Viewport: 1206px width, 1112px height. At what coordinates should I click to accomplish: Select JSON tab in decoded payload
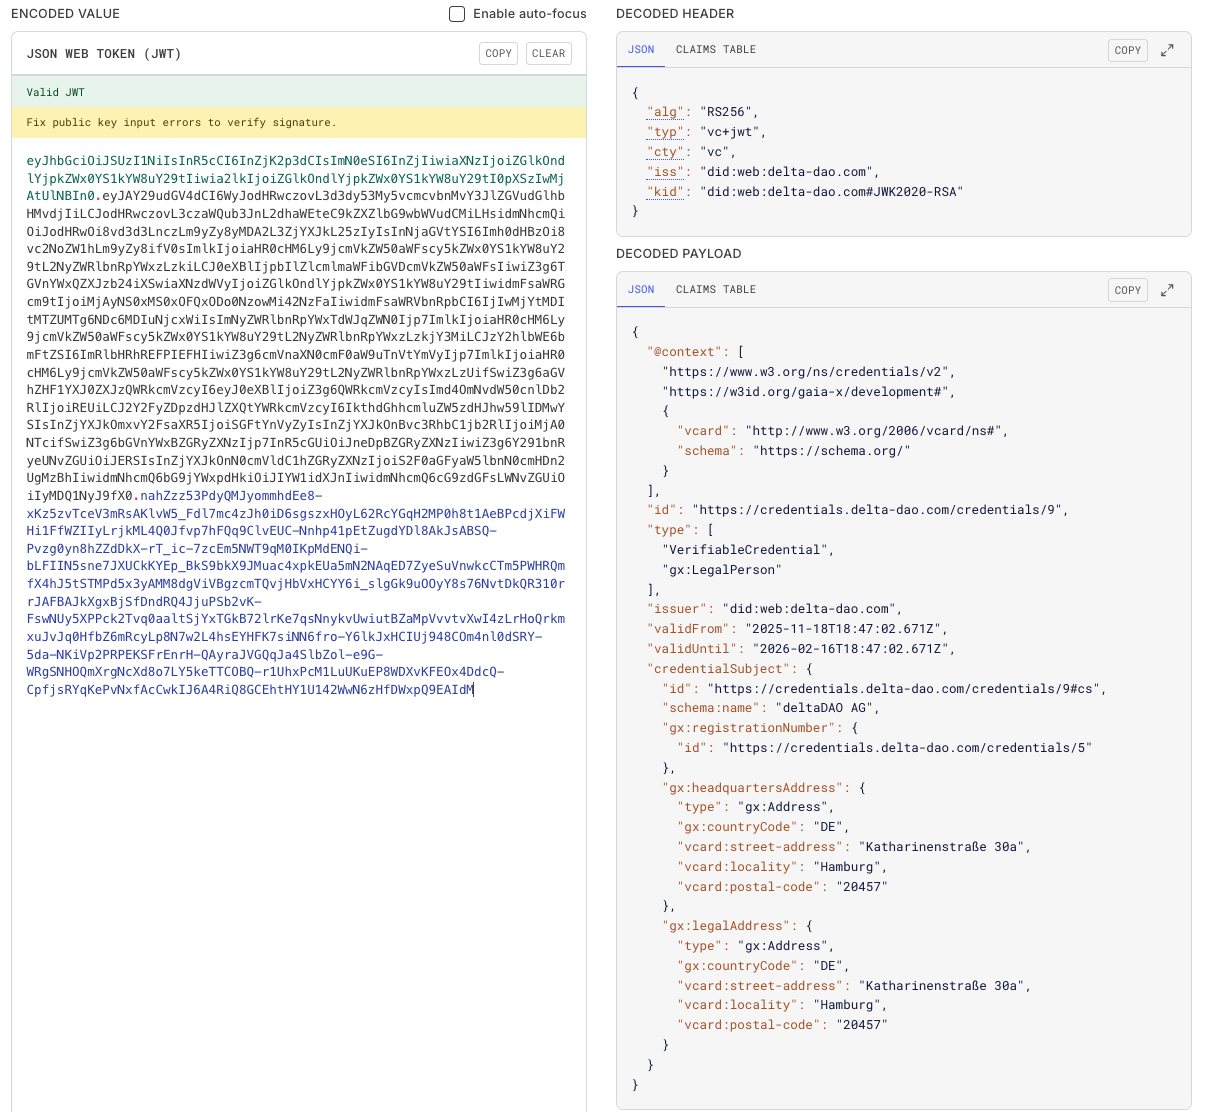[x=641, y=290]
